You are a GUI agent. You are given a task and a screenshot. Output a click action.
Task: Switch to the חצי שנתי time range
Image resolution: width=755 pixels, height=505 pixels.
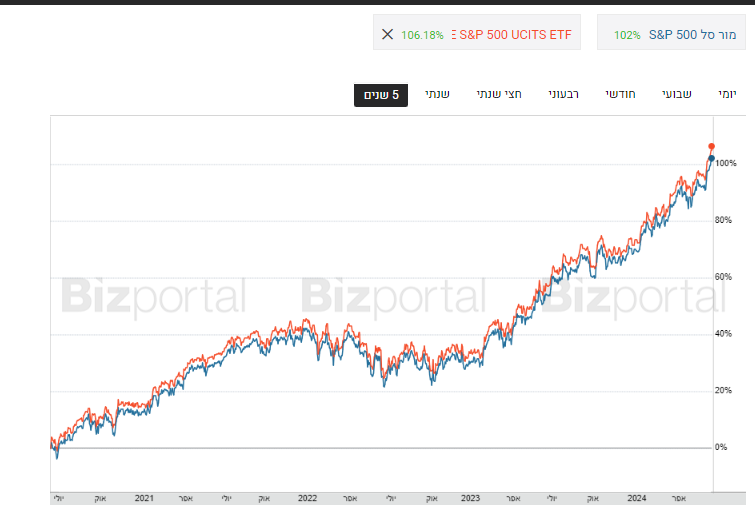click(x=499, y=94)
